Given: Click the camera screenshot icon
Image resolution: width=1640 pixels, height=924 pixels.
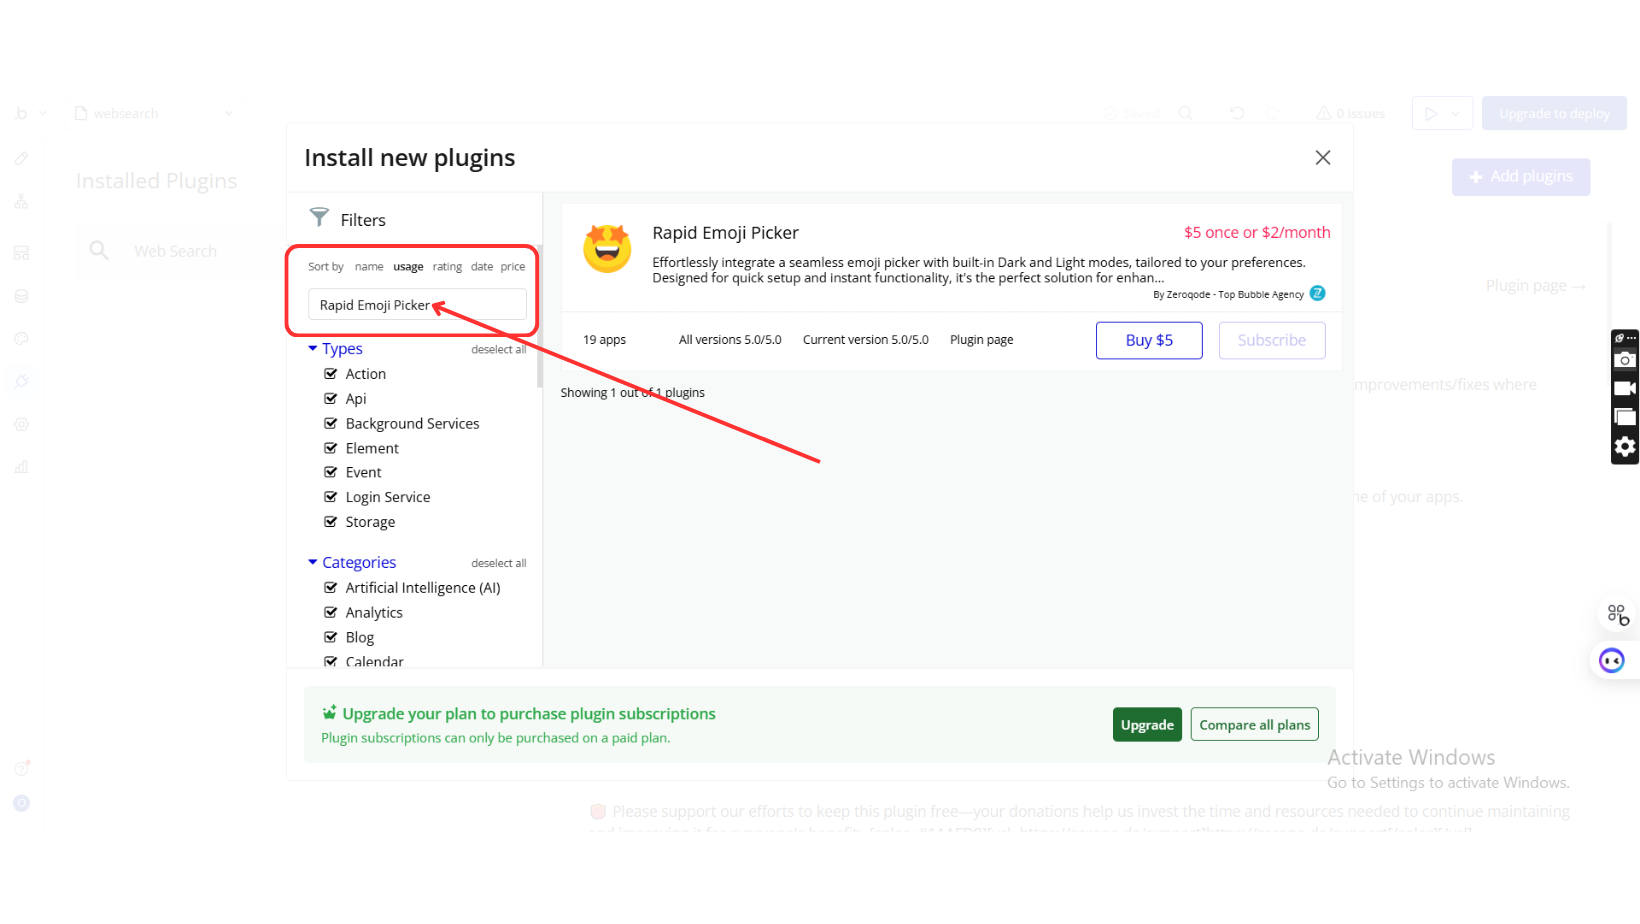Looking at the screenshot, I should (1625, 360).
